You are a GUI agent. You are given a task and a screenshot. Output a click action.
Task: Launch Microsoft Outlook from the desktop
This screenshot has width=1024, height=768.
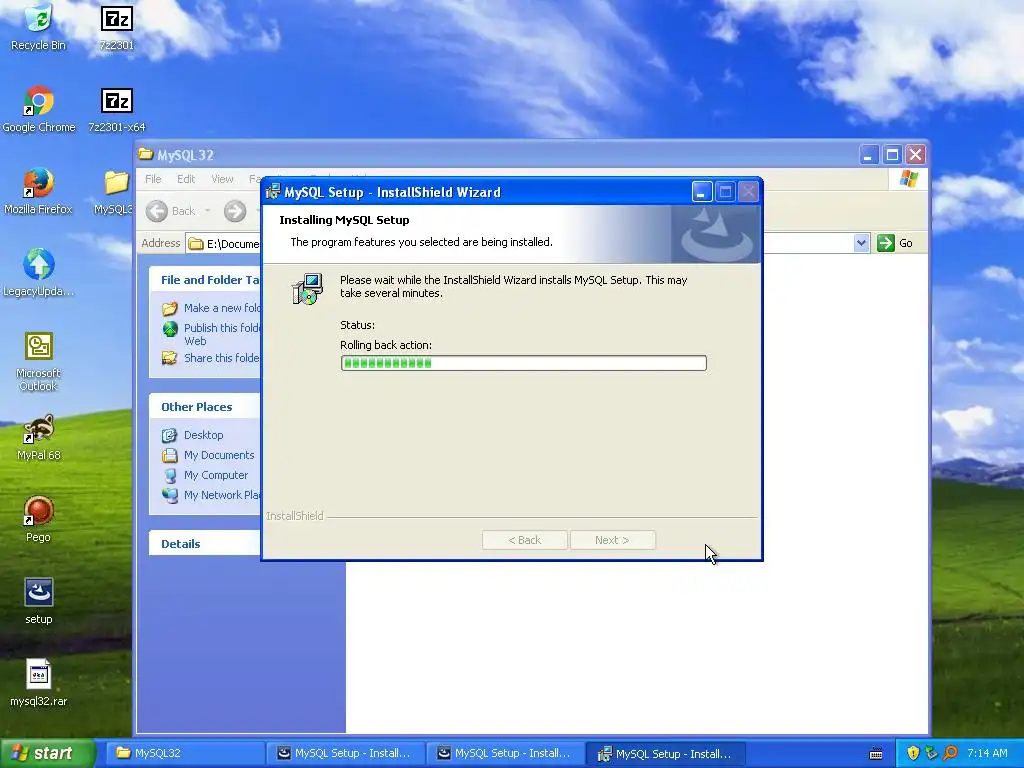point(39,362)
